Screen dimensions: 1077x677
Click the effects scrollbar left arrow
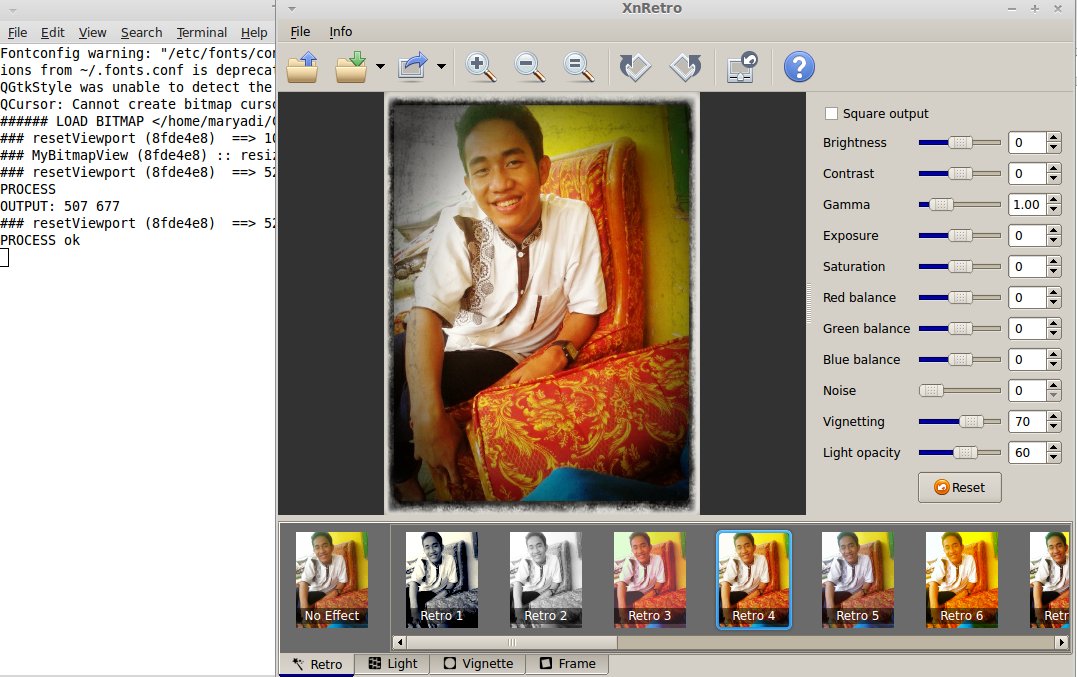(x=399, y=643)
